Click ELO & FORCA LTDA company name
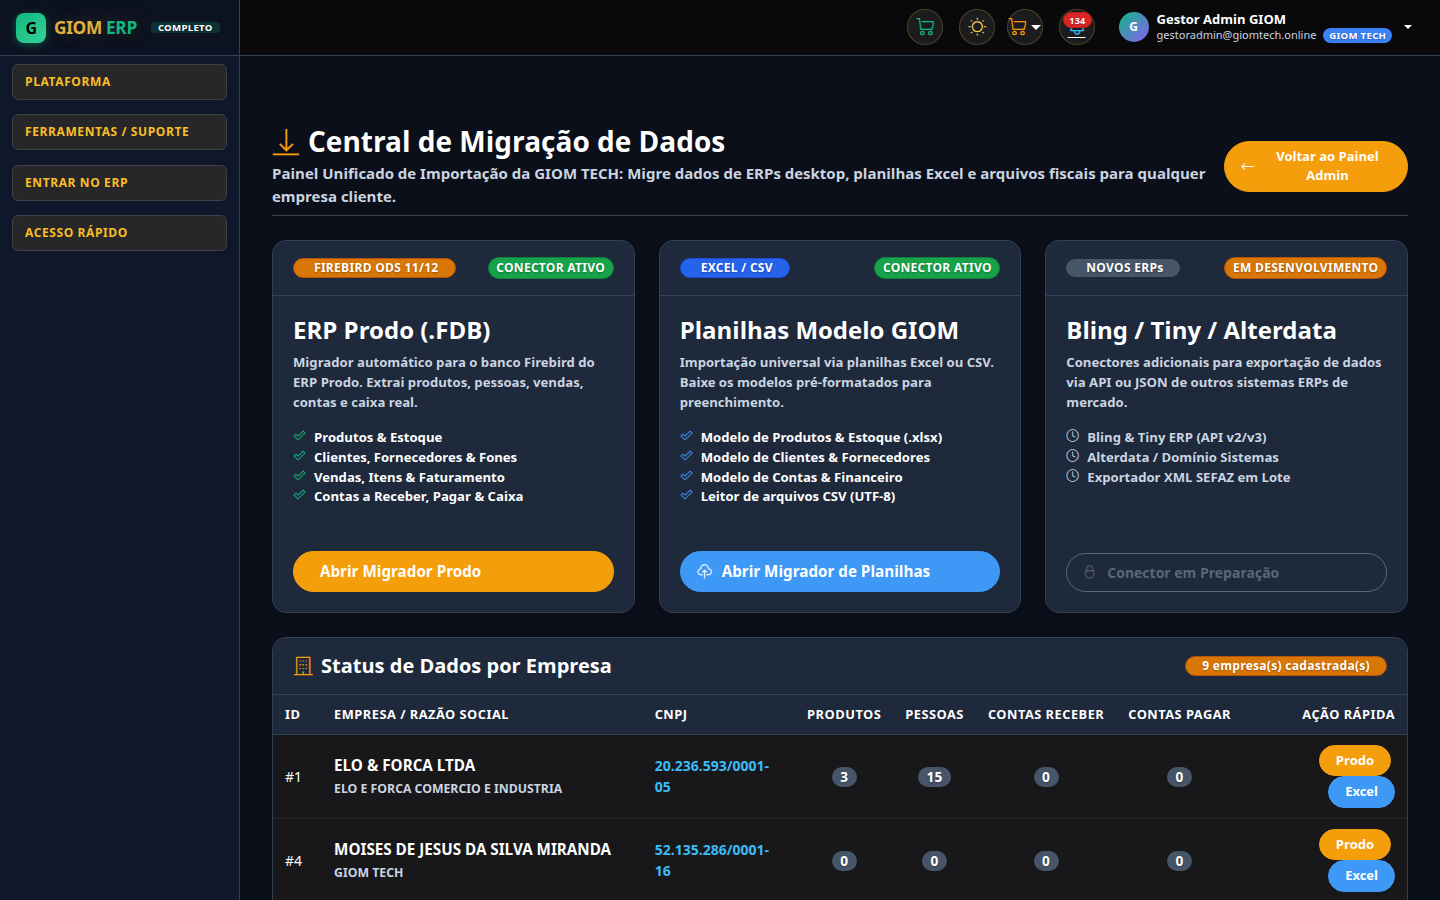This screenshot has height=900, width=1440. click(x=405, y=766)
